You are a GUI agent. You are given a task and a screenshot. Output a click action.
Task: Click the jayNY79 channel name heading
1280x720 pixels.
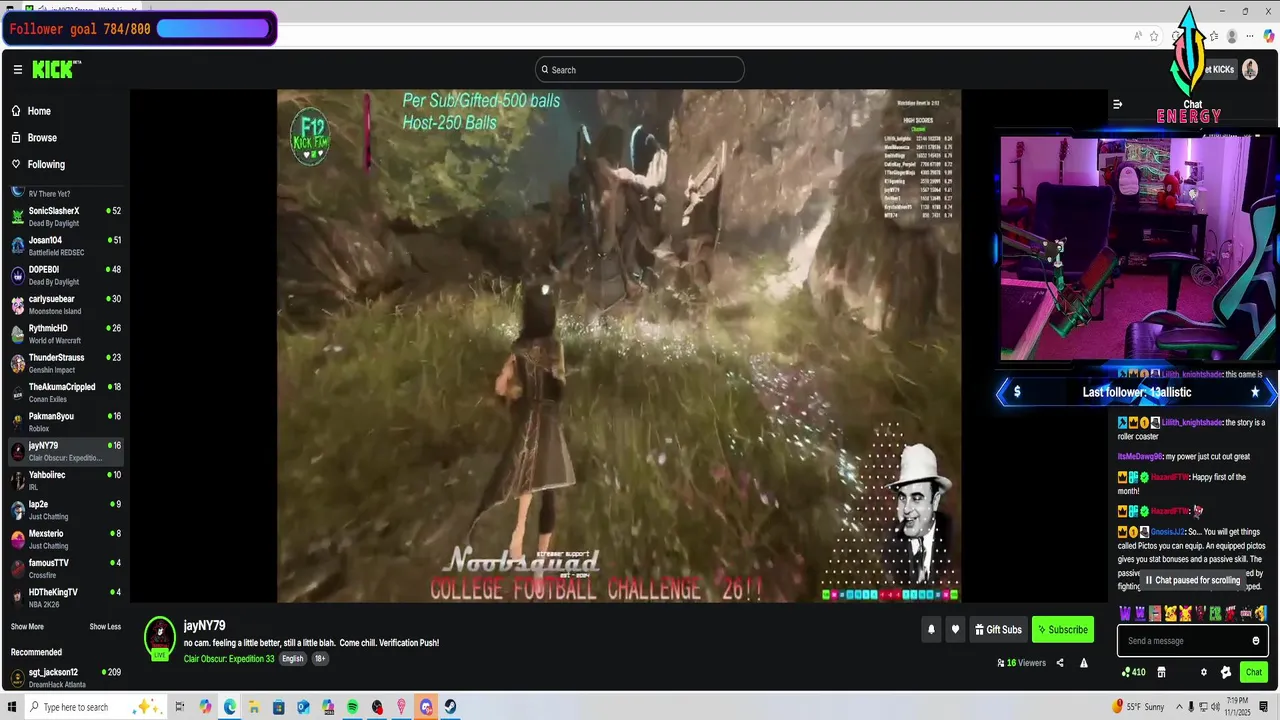pyautogui.click(x=204, y=626)
